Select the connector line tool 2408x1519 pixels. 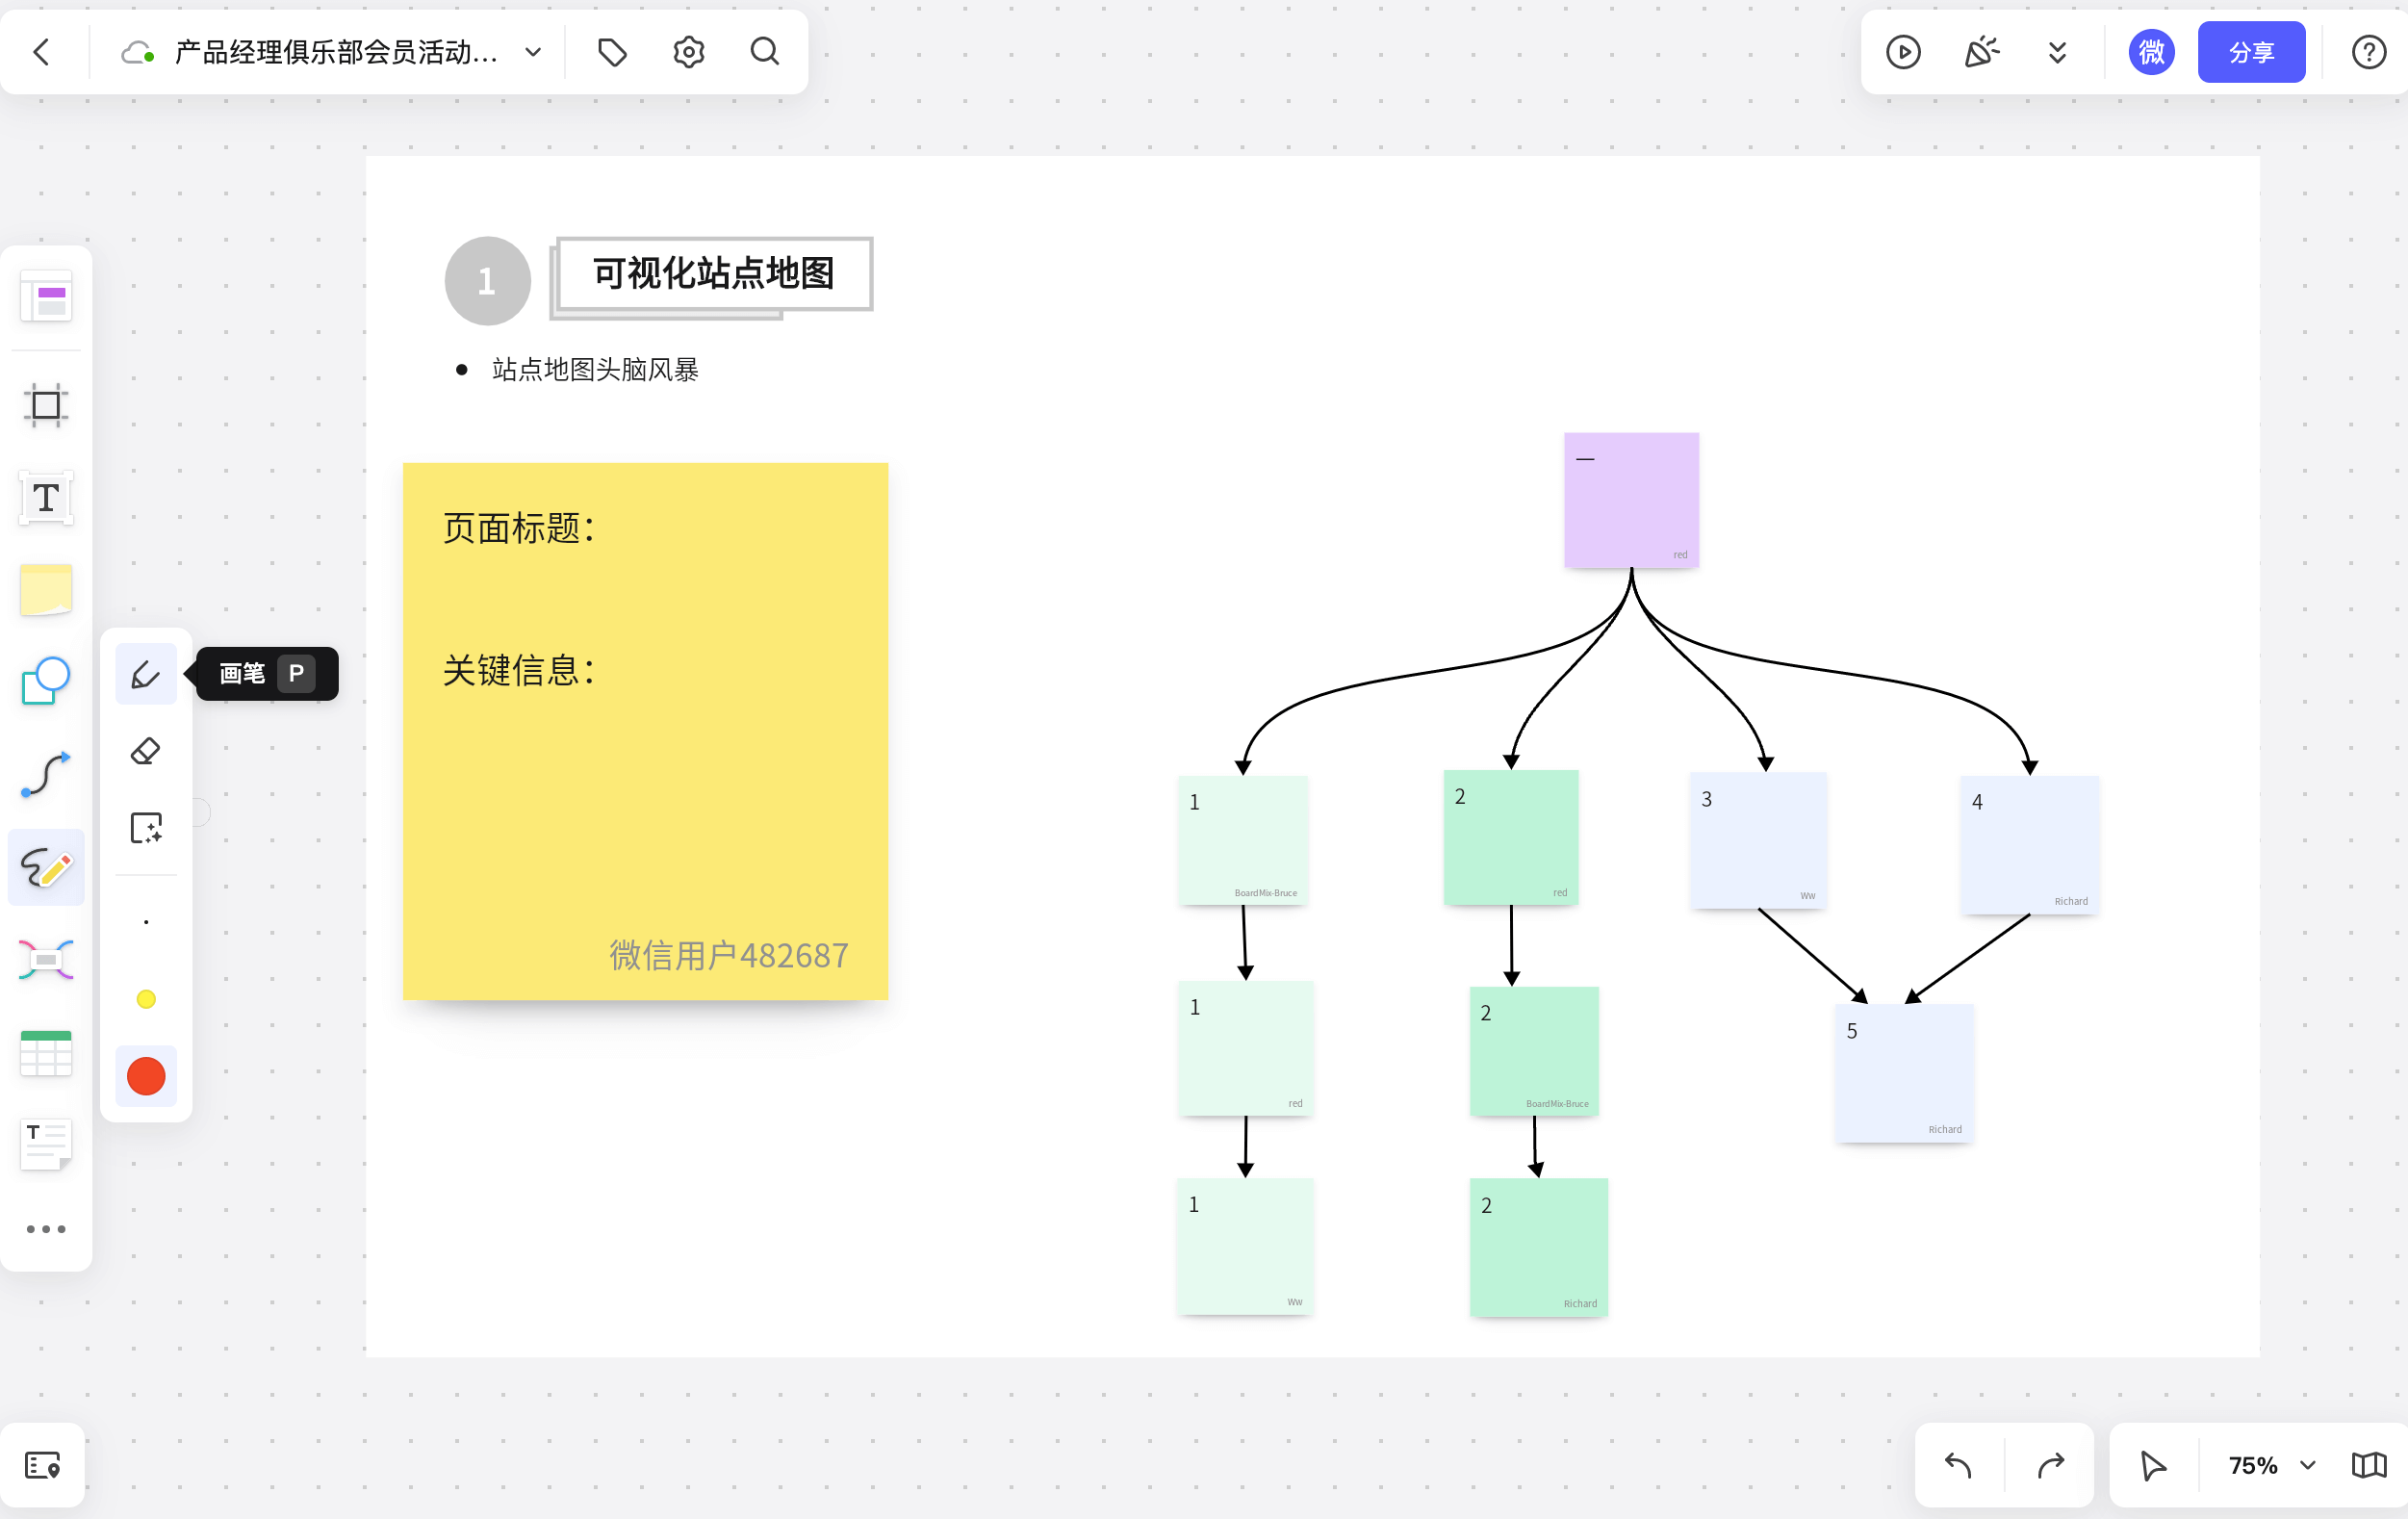[46, 775]
